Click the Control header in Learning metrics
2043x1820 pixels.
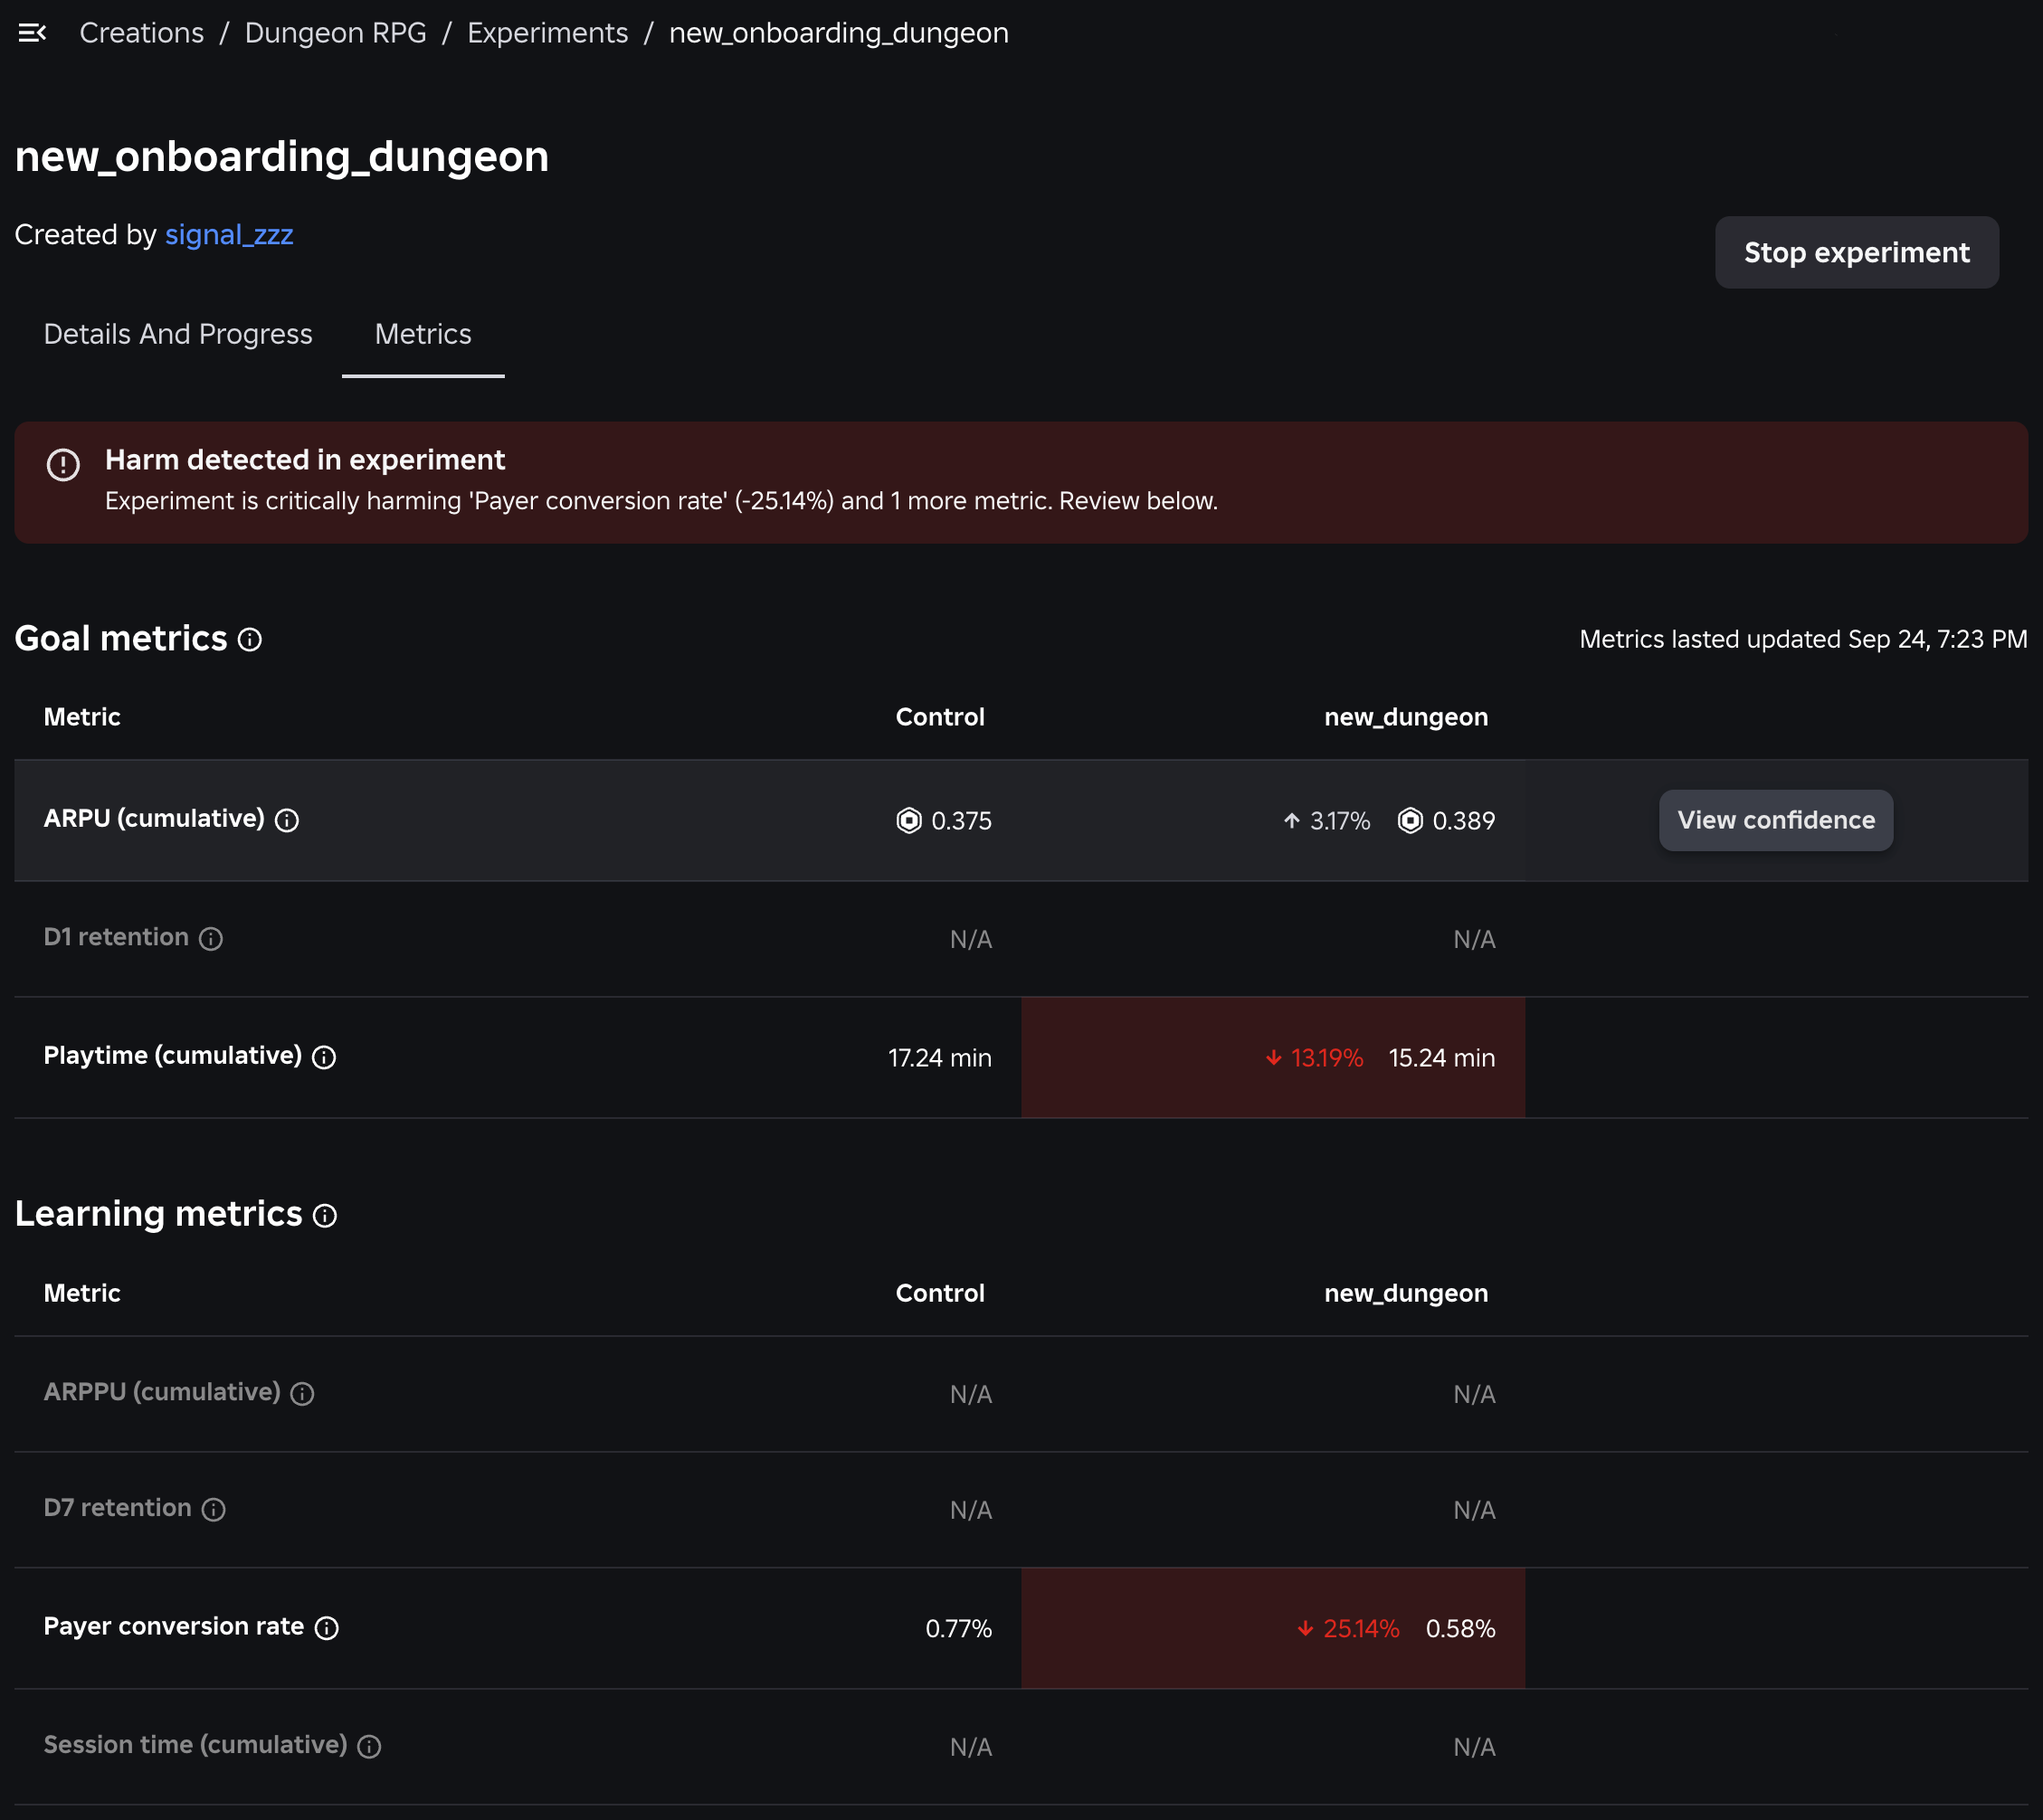coord(940,1294)
